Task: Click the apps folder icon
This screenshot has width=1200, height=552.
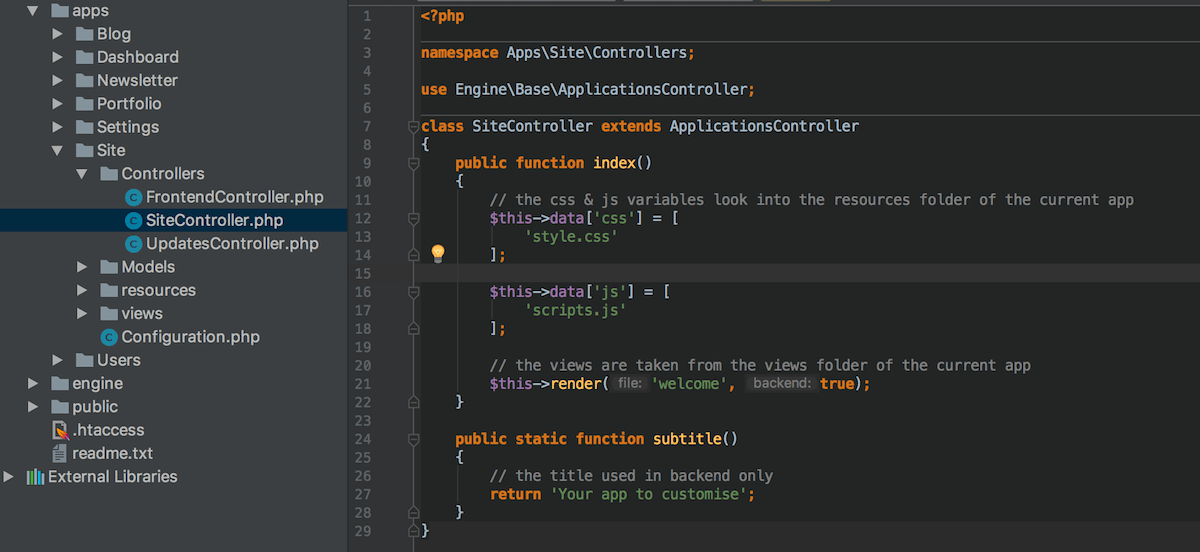Action: point(59,11)
